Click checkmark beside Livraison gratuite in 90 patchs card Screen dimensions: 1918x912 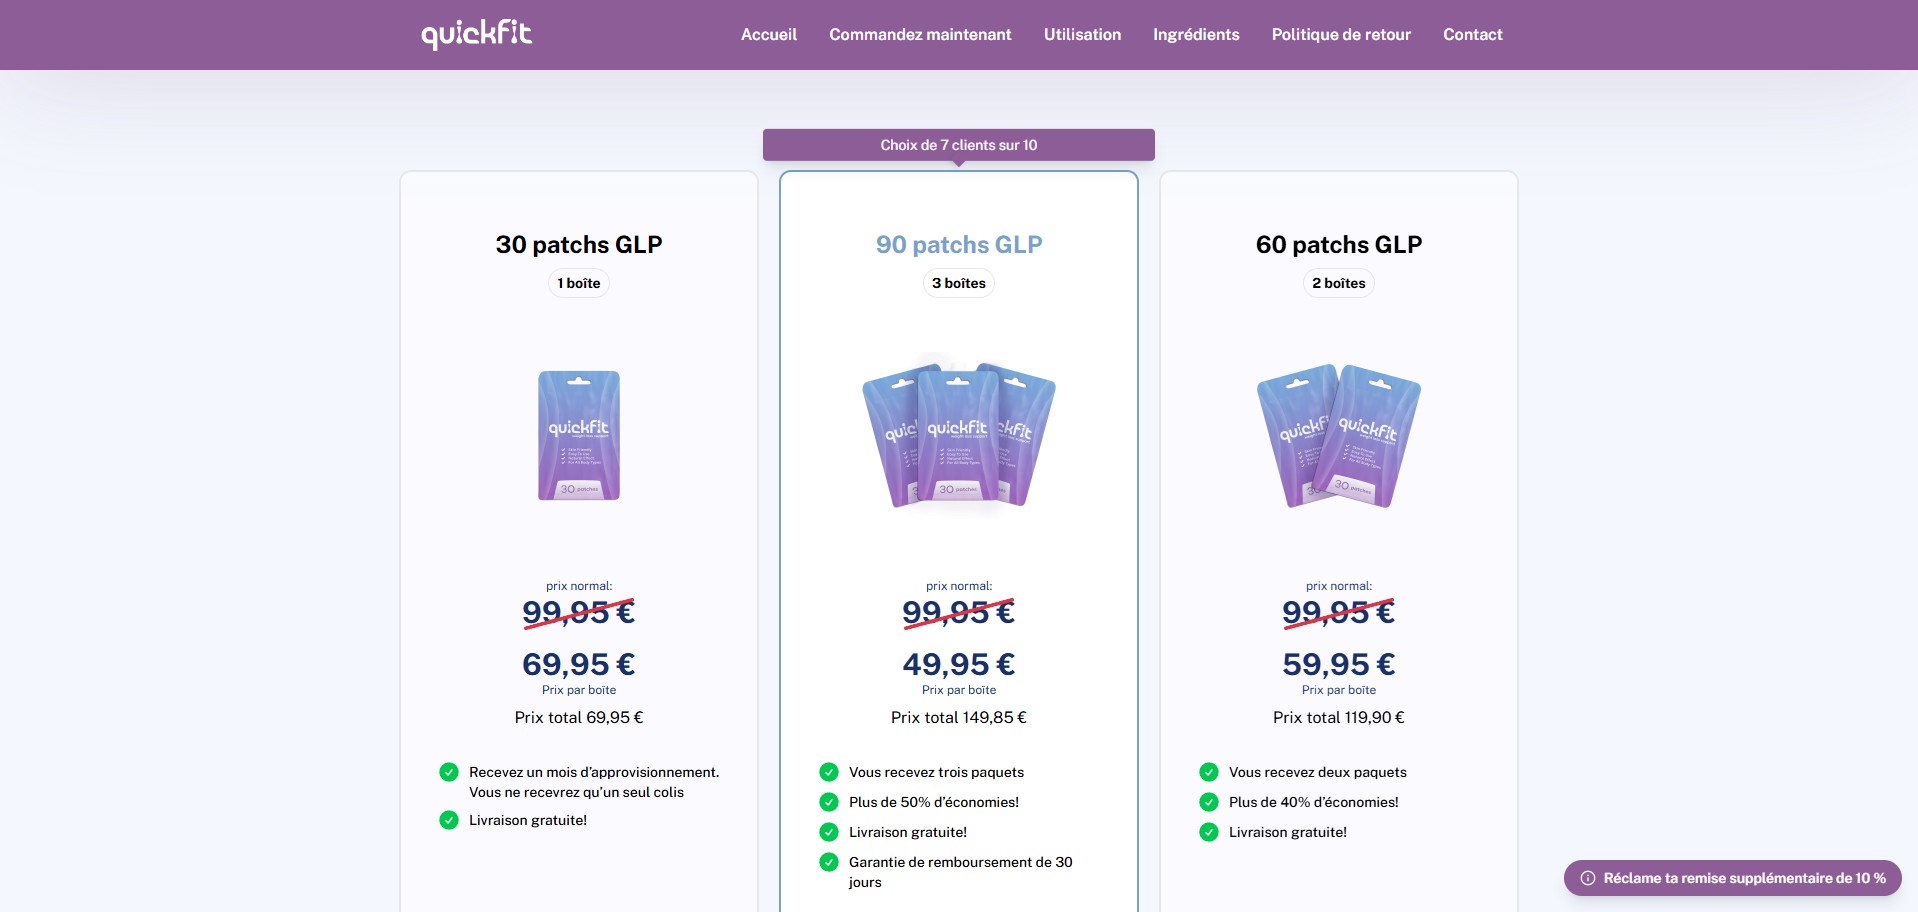[829, 832]
